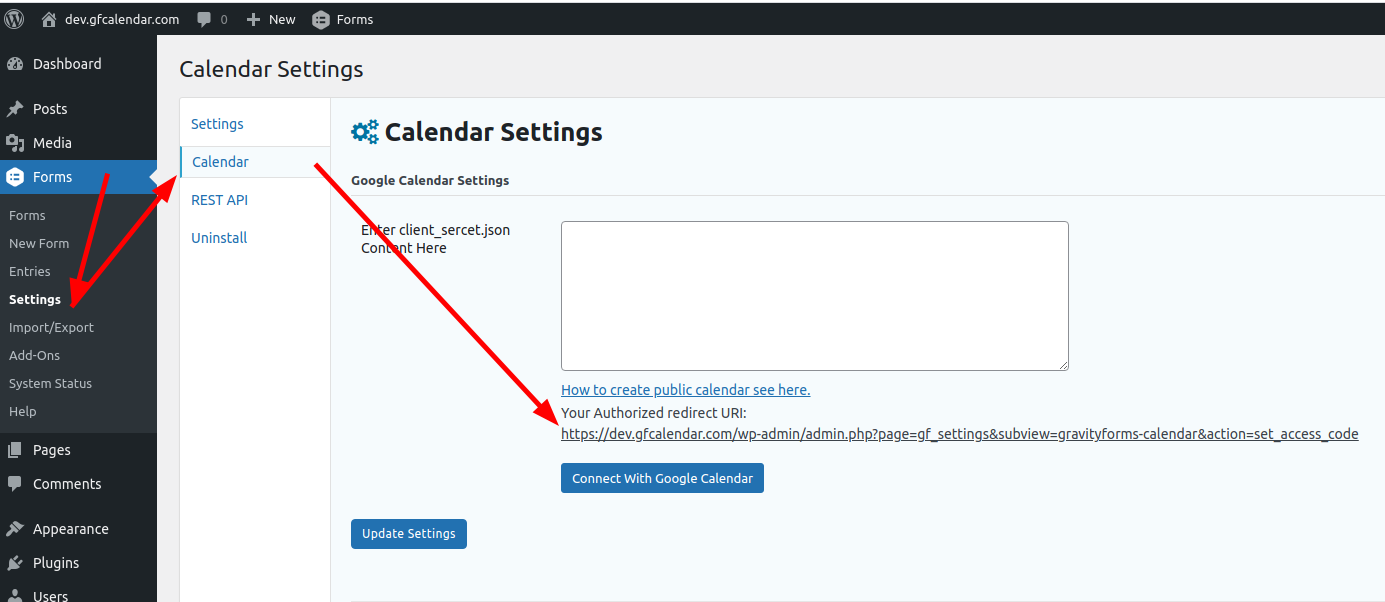Viewport: 1385px width, 602px height.
Task: Switch to the Uninstall tab
Action: tap(218, 237)
